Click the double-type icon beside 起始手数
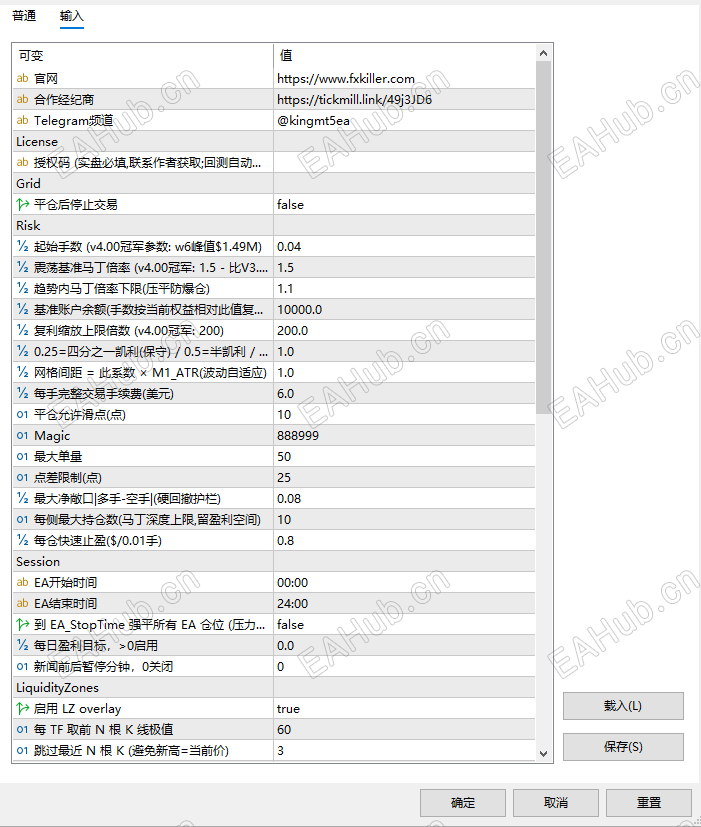 click(x=22, y=247)
